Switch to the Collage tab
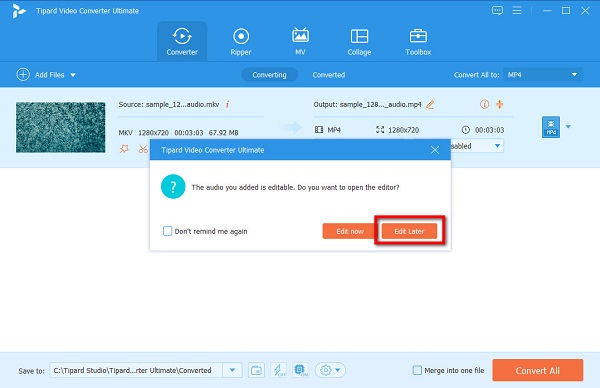 click(x=359, y=41)
